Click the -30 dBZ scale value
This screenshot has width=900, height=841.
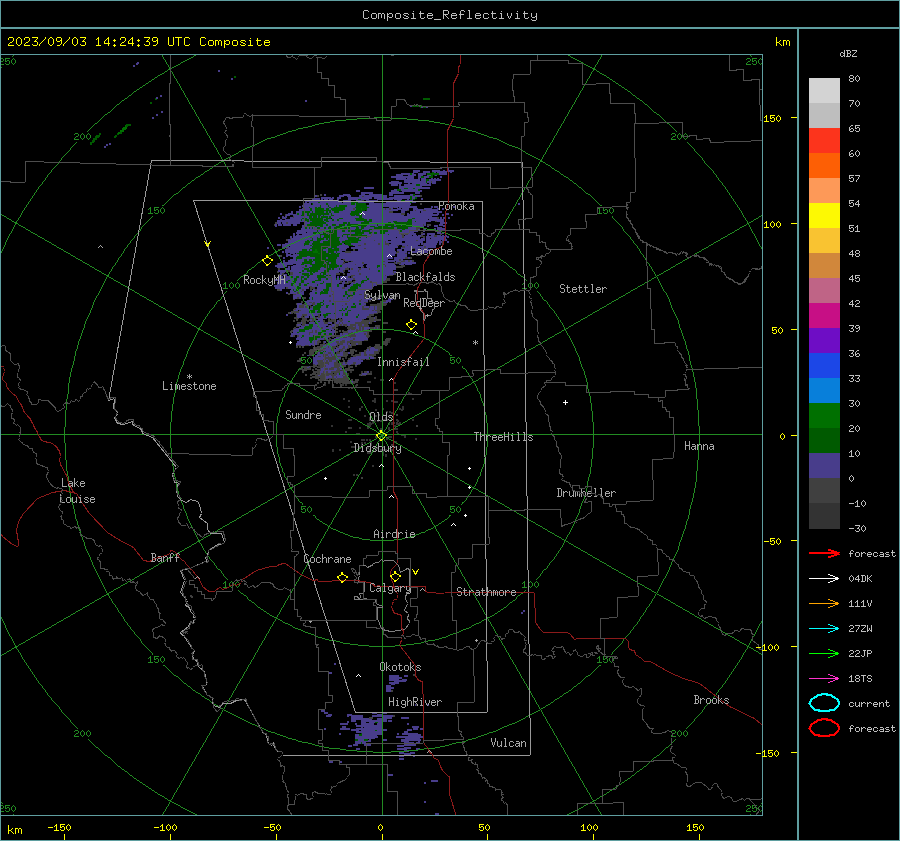tap(858, 529)
